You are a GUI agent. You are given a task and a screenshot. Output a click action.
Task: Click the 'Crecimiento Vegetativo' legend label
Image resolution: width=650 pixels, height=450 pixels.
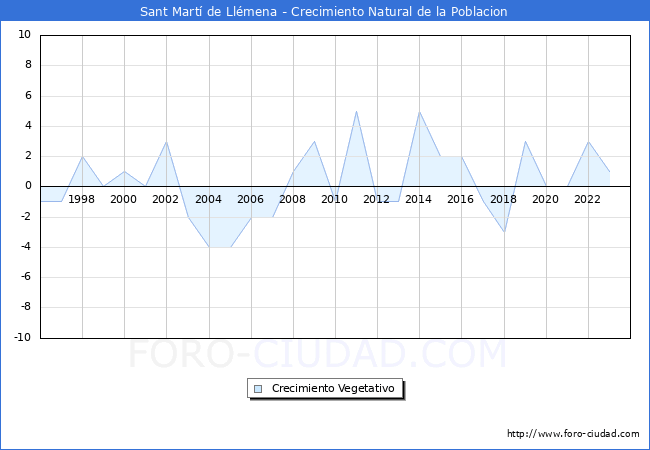click(x=333, y=388)
